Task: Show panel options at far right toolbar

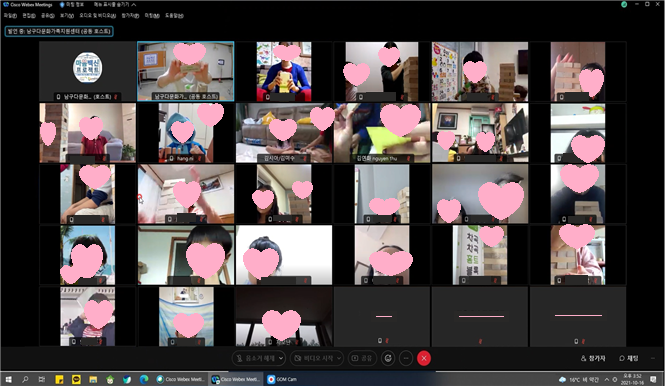Action: (x=653, y=358)
